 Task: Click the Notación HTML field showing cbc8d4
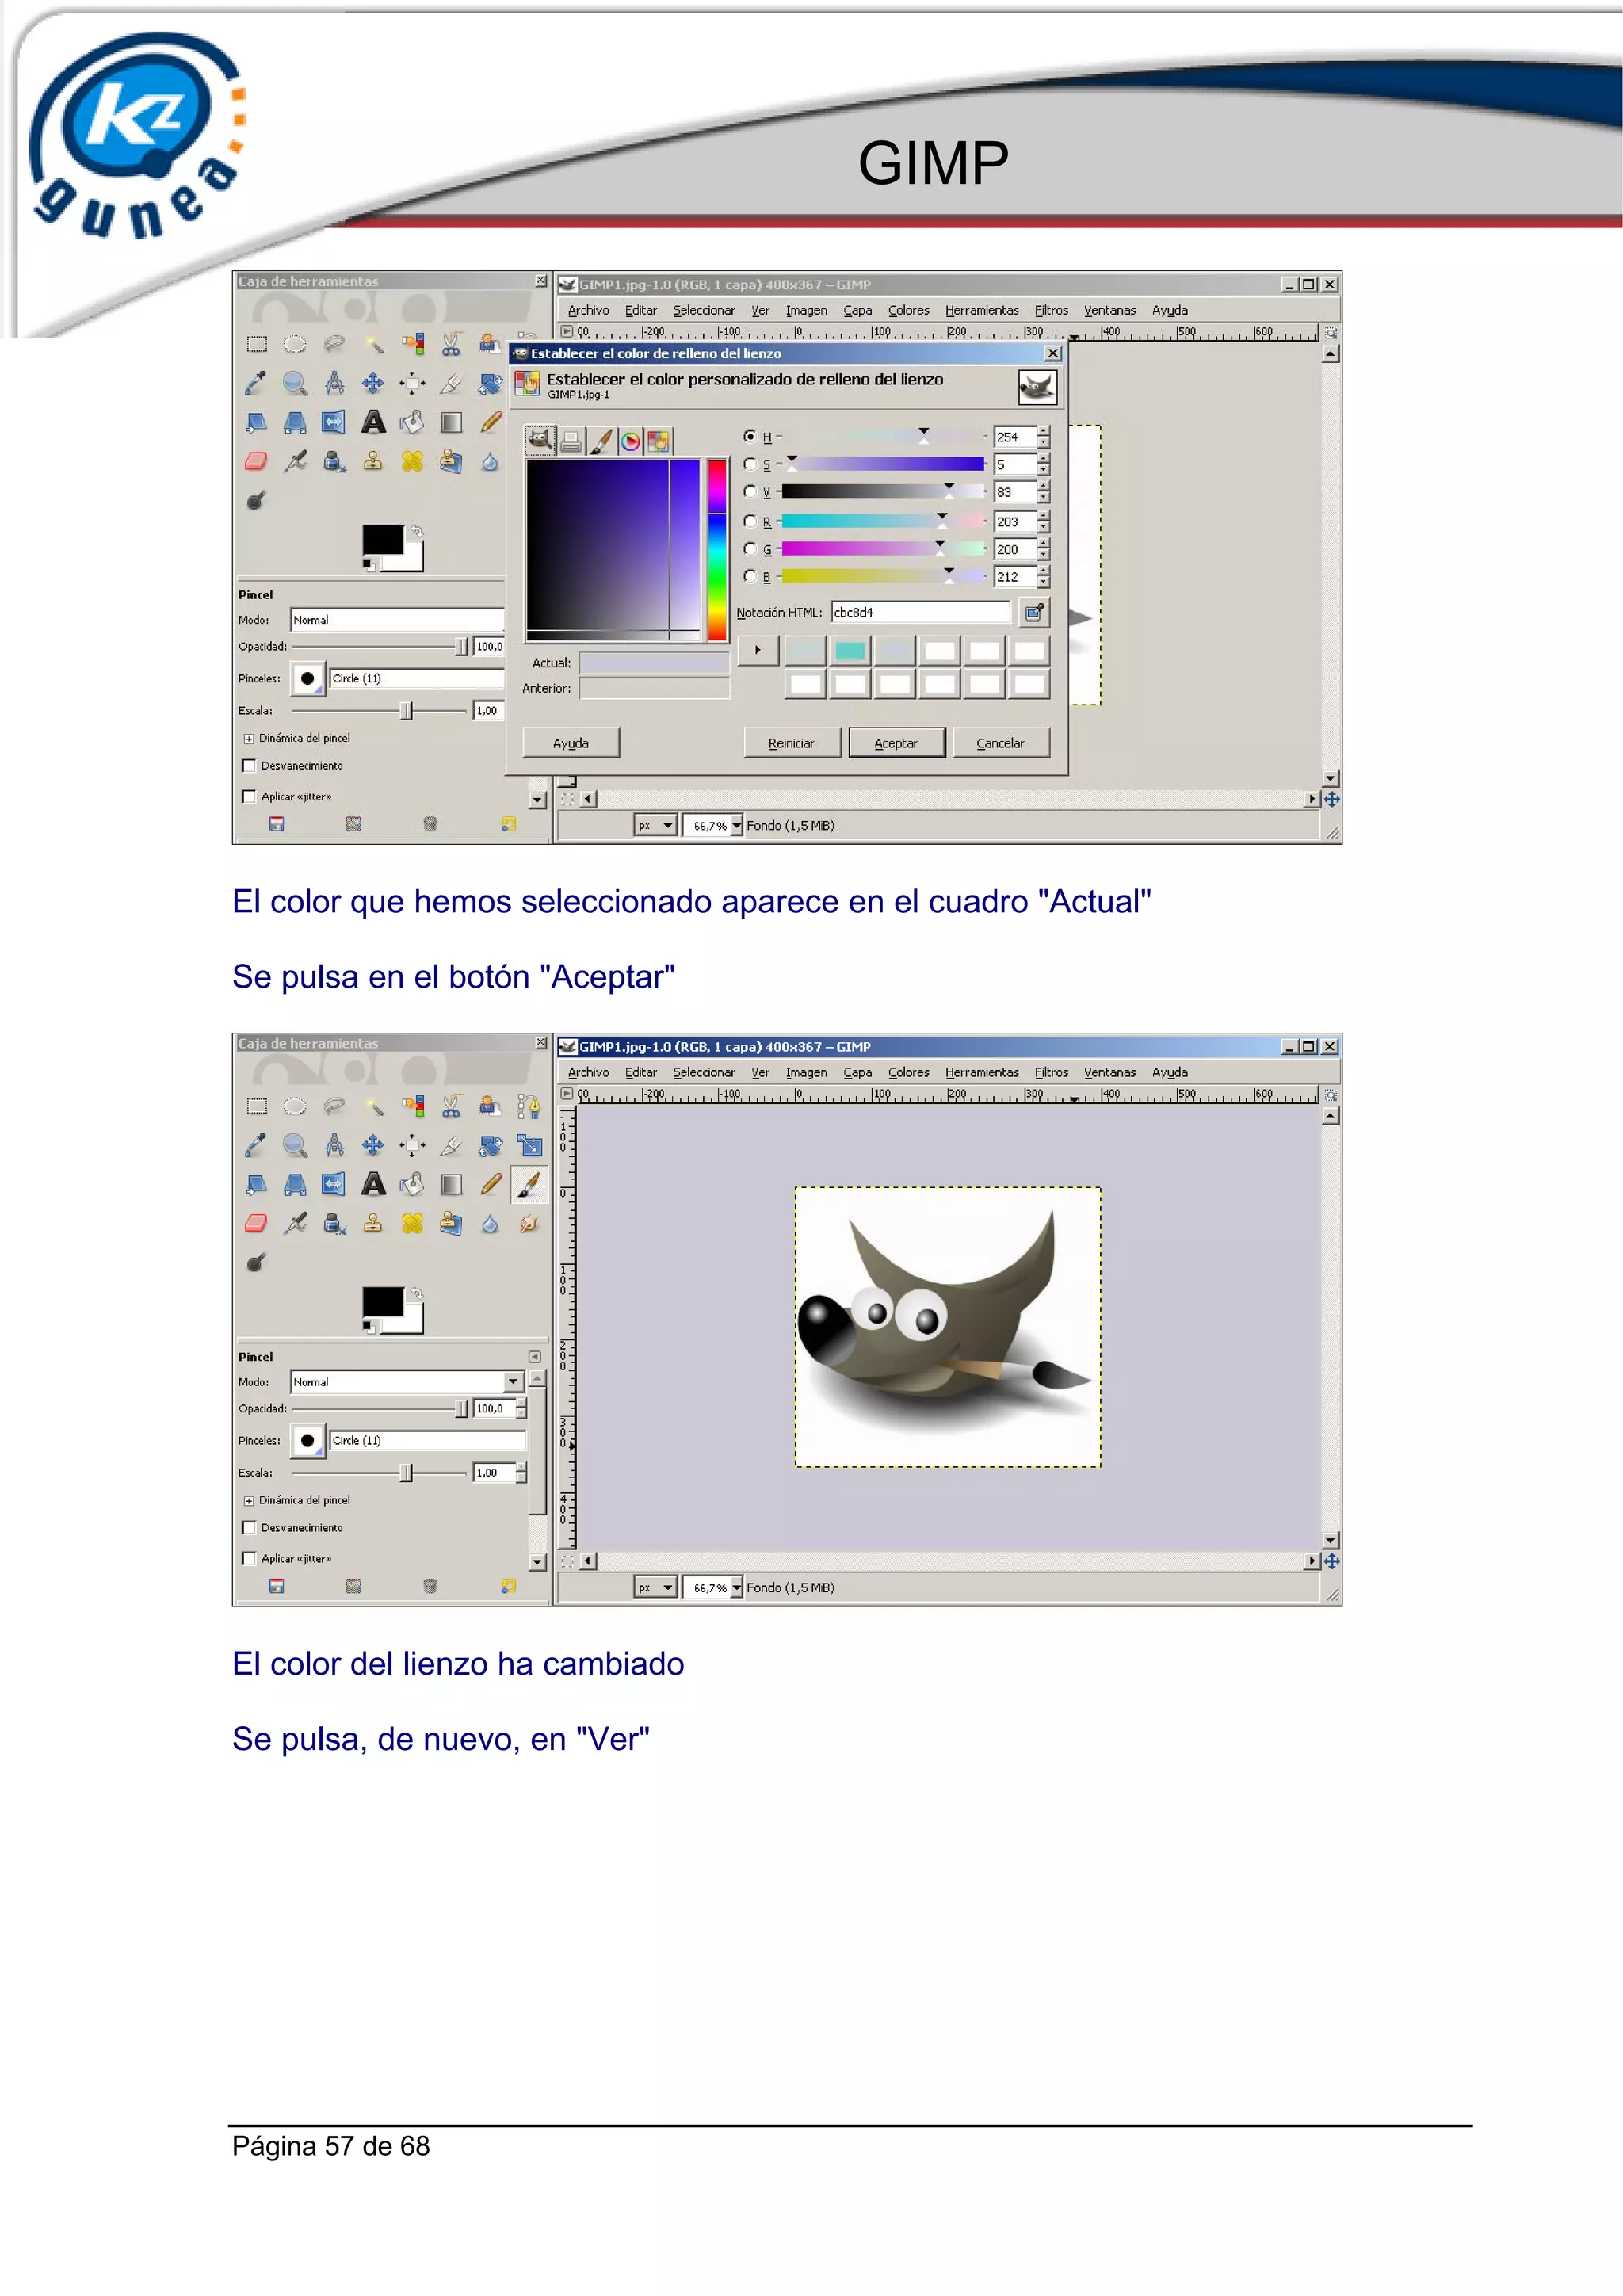coord(920,612)
